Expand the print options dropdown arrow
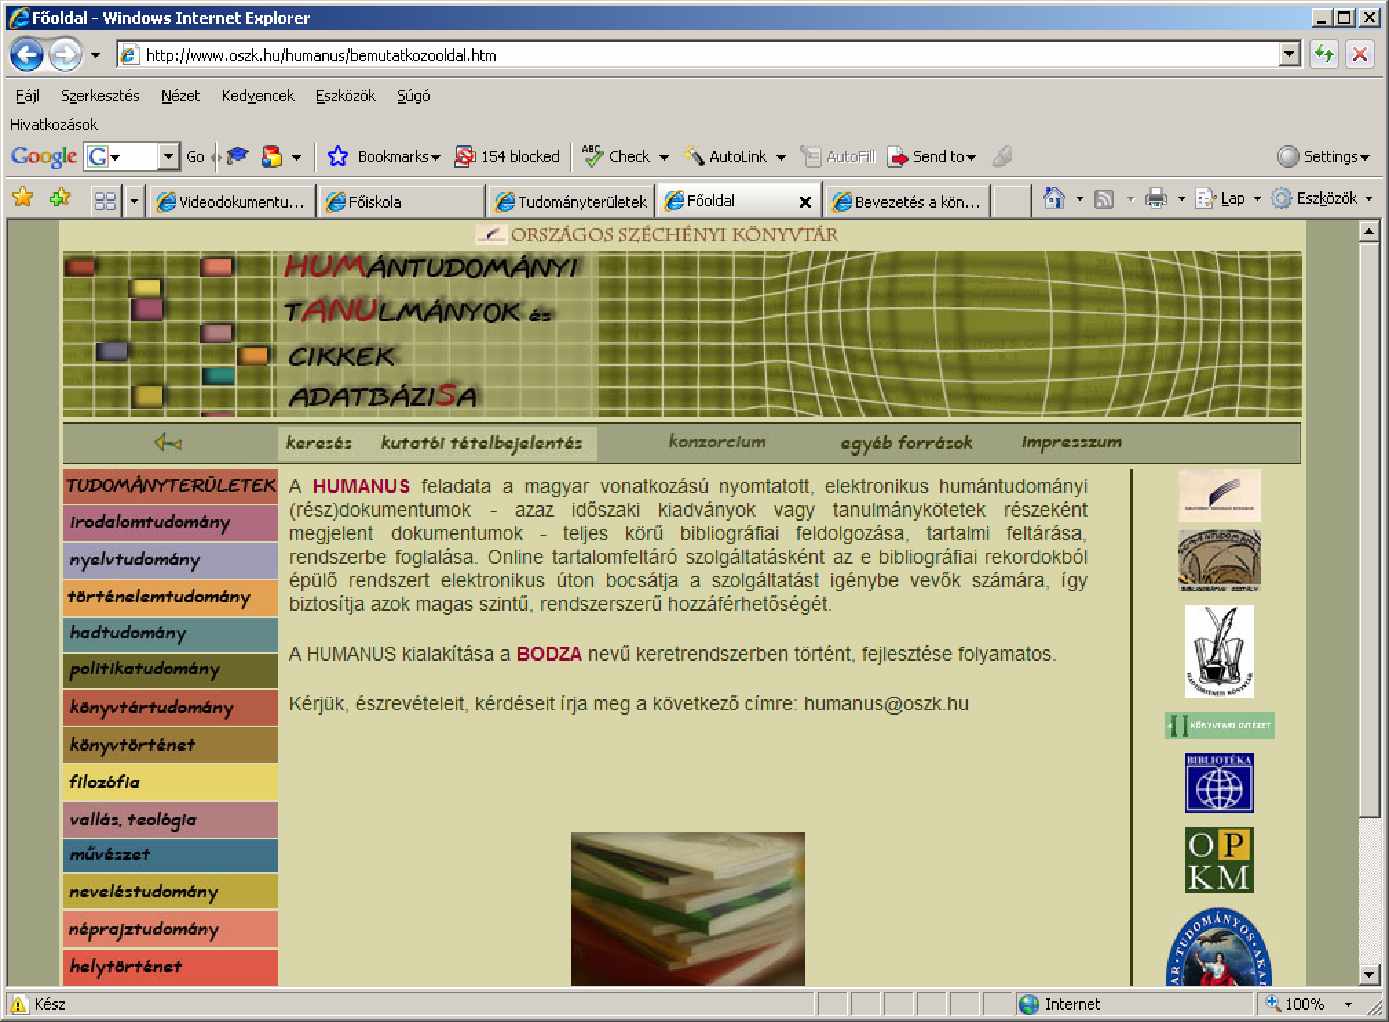The height and width of the screenshot is (1022, 1389). point(1181,199)
